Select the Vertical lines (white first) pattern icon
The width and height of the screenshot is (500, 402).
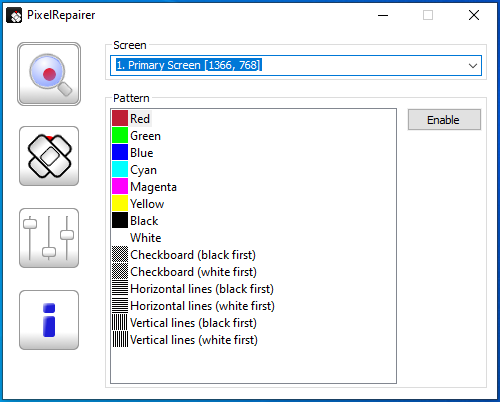120,339
